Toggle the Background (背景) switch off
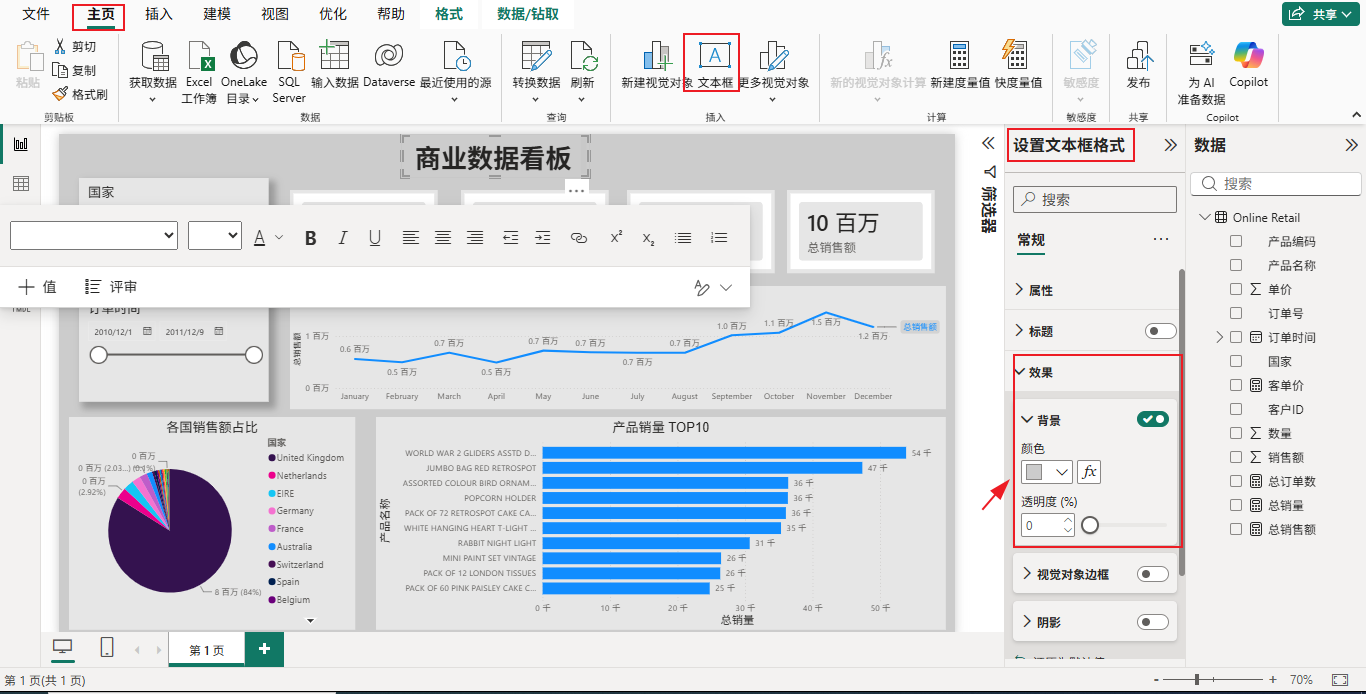 pos(1153,419)
